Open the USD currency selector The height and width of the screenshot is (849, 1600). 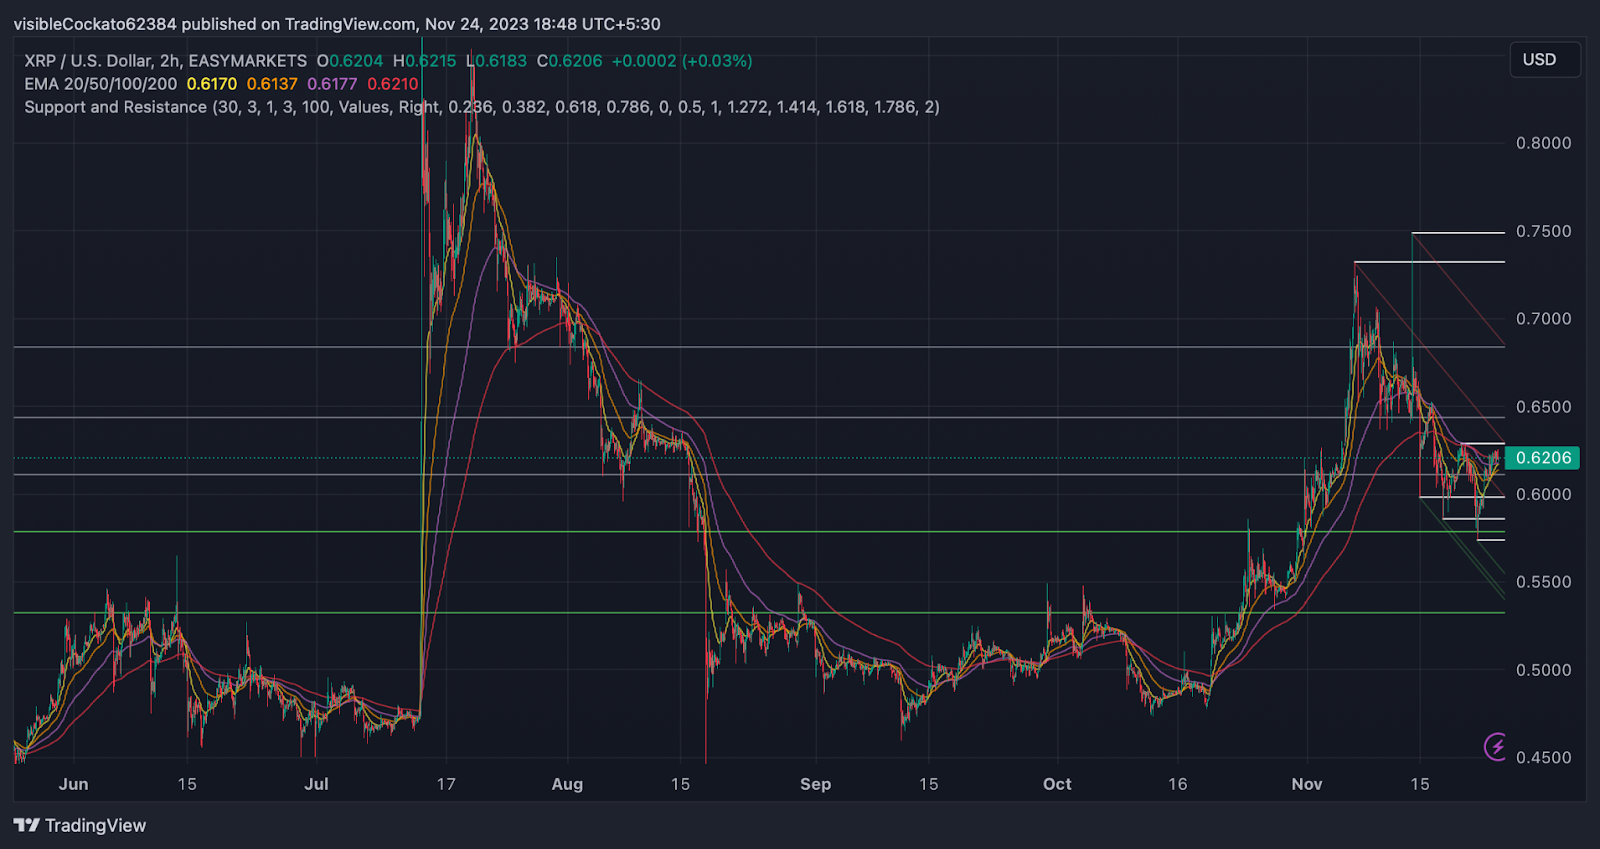click(1544, 60)
